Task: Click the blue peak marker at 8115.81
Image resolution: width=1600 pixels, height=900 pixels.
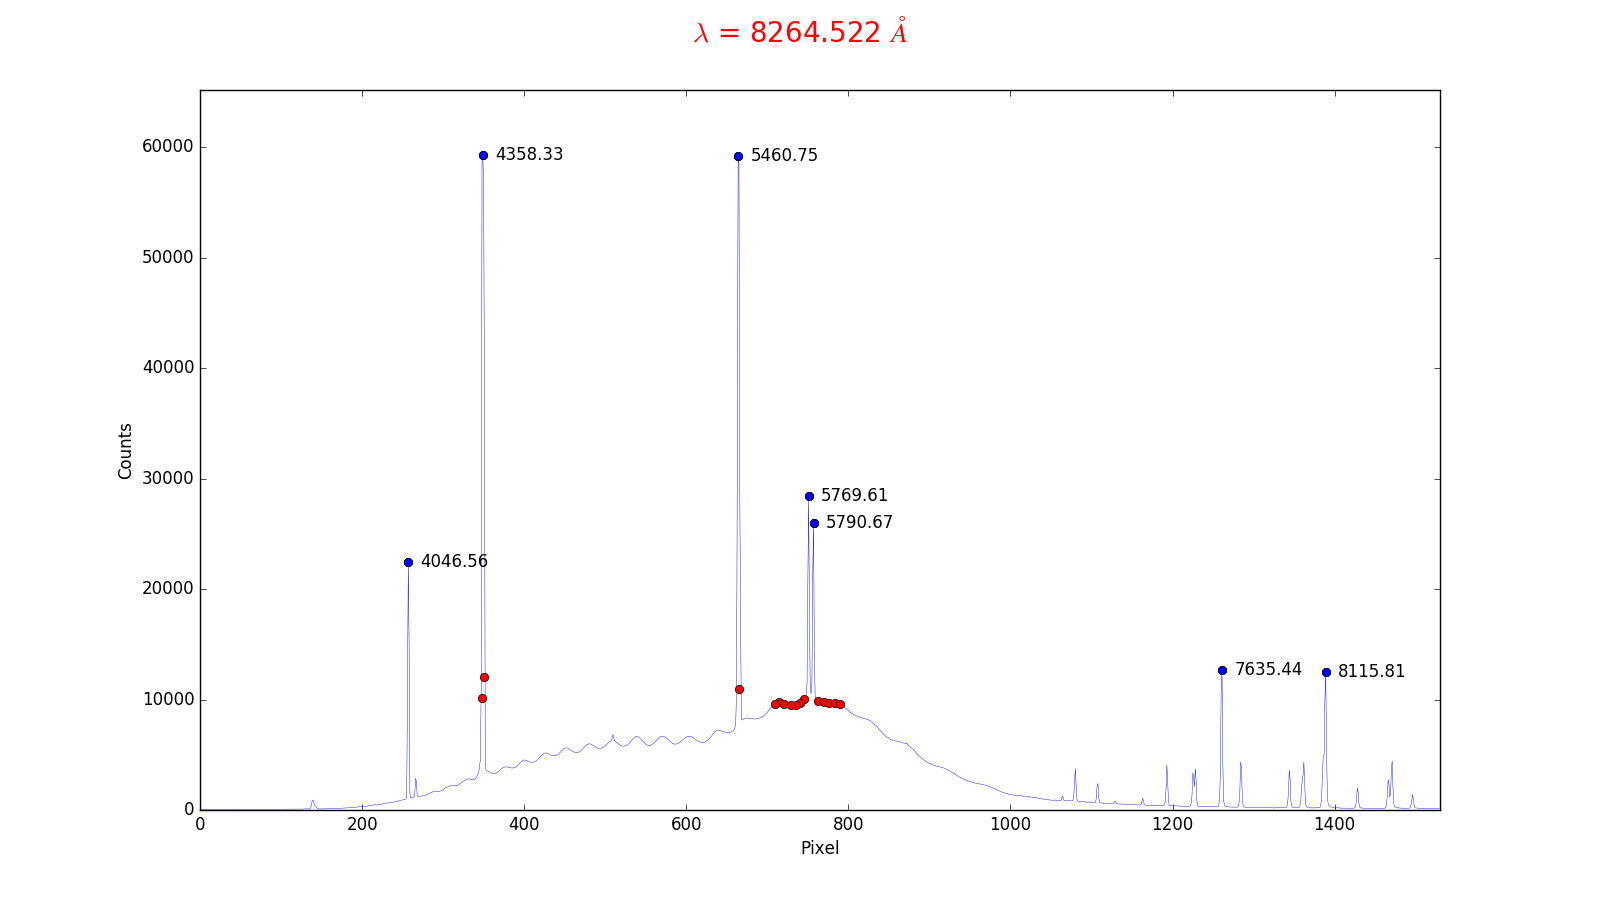Action: click(1326, 672)
